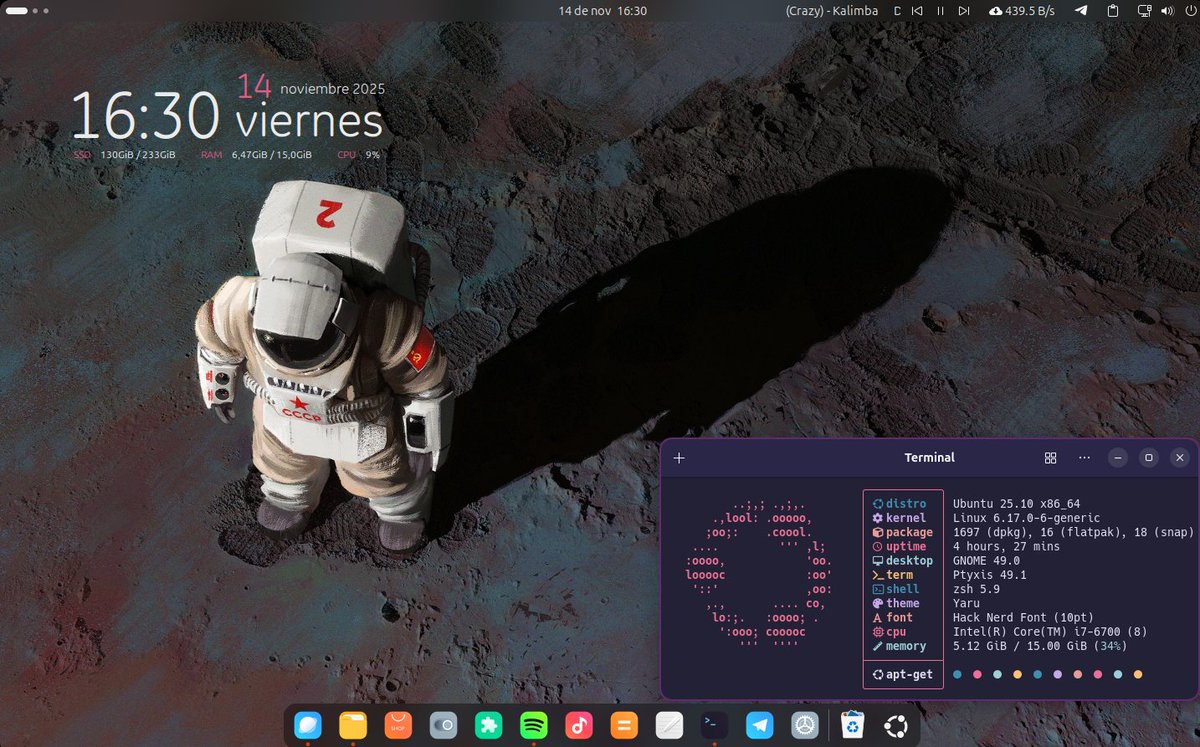Skip to previous track in top bar

pyautogui.click(x=917, y=11)
